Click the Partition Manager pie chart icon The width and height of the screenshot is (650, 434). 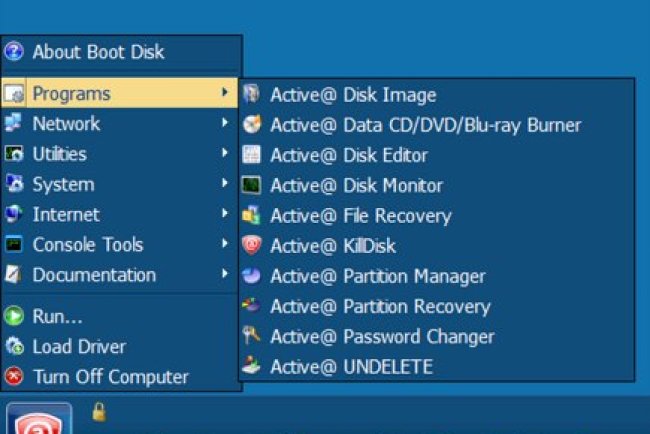[252, 276]
